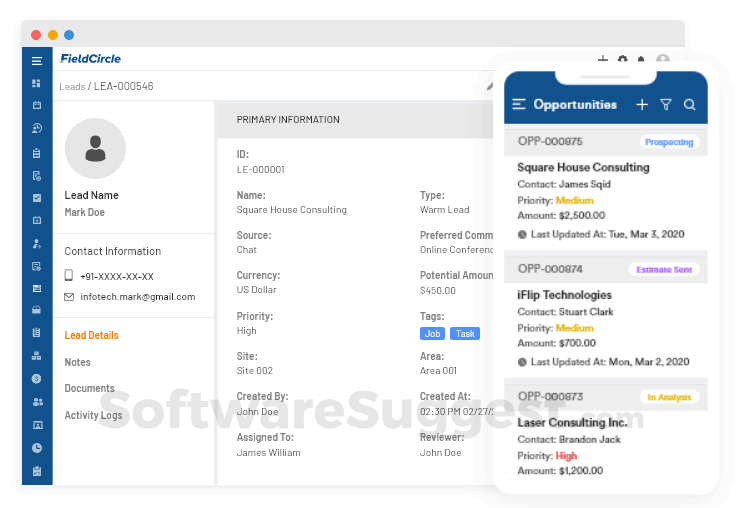Tap the search magnifier in Opportunities header
The image size is (741, 508).
[x=690, y=104]
